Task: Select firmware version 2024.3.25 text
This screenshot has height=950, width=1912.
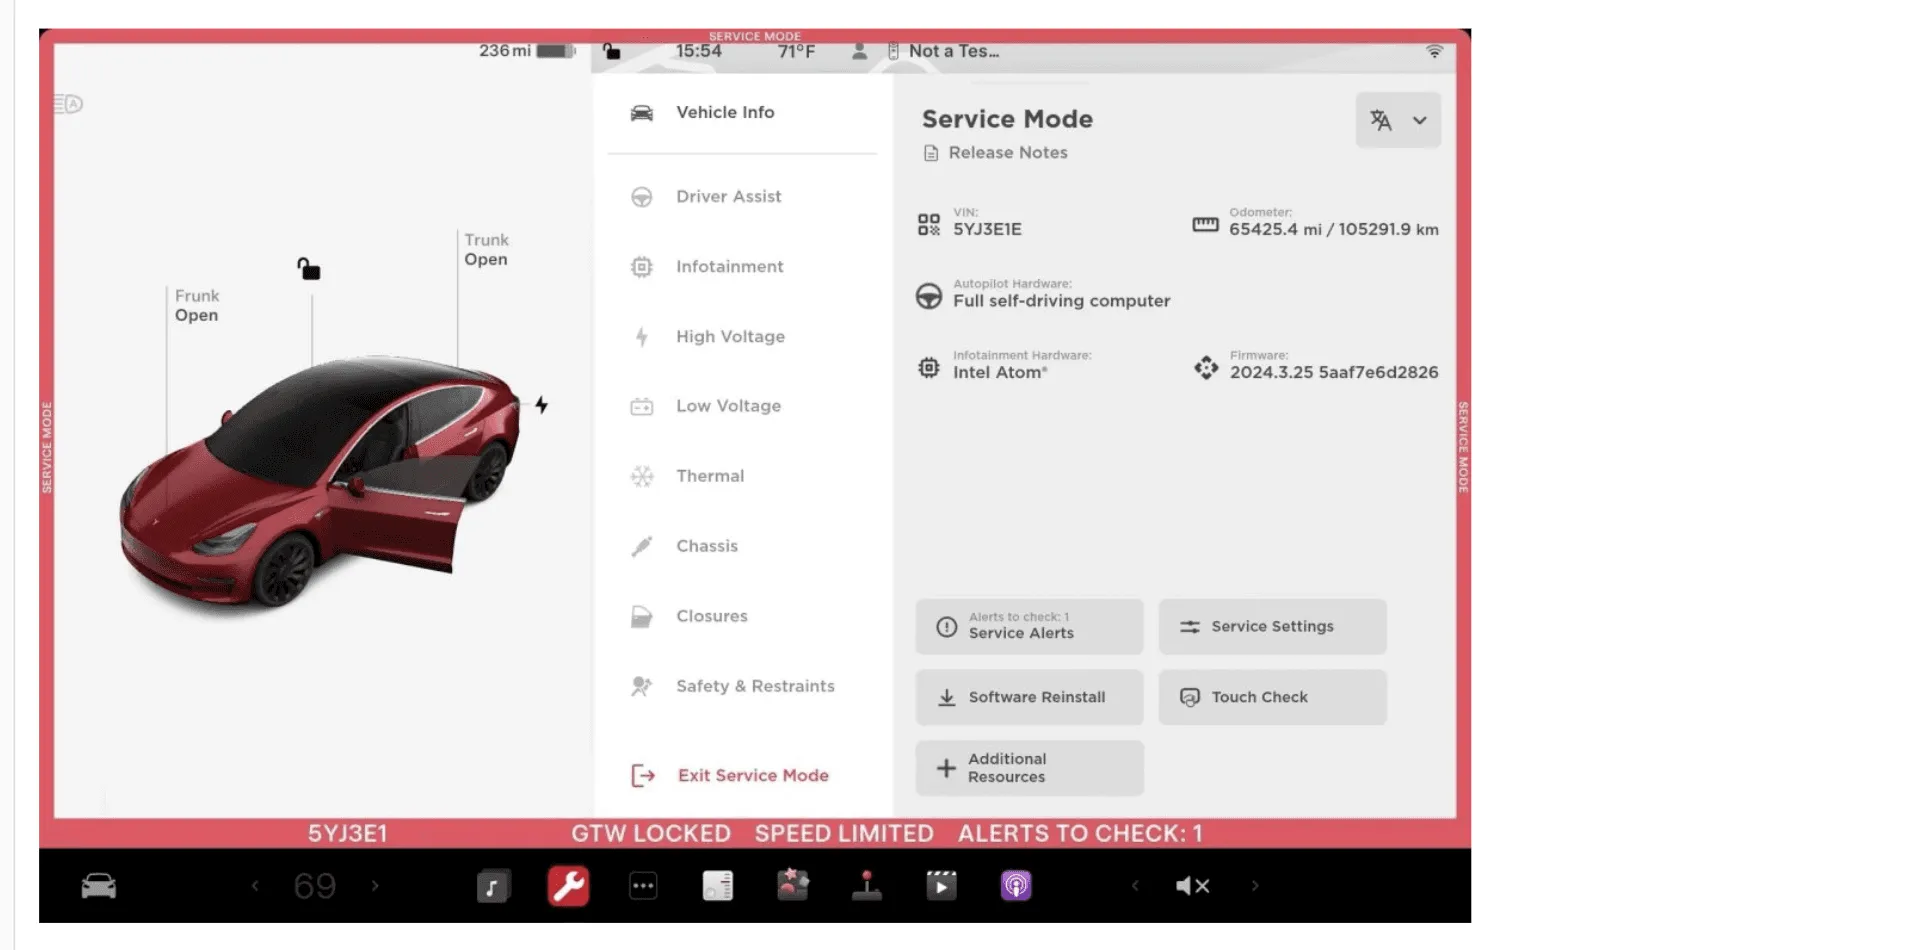Action: click(1334, 372)
